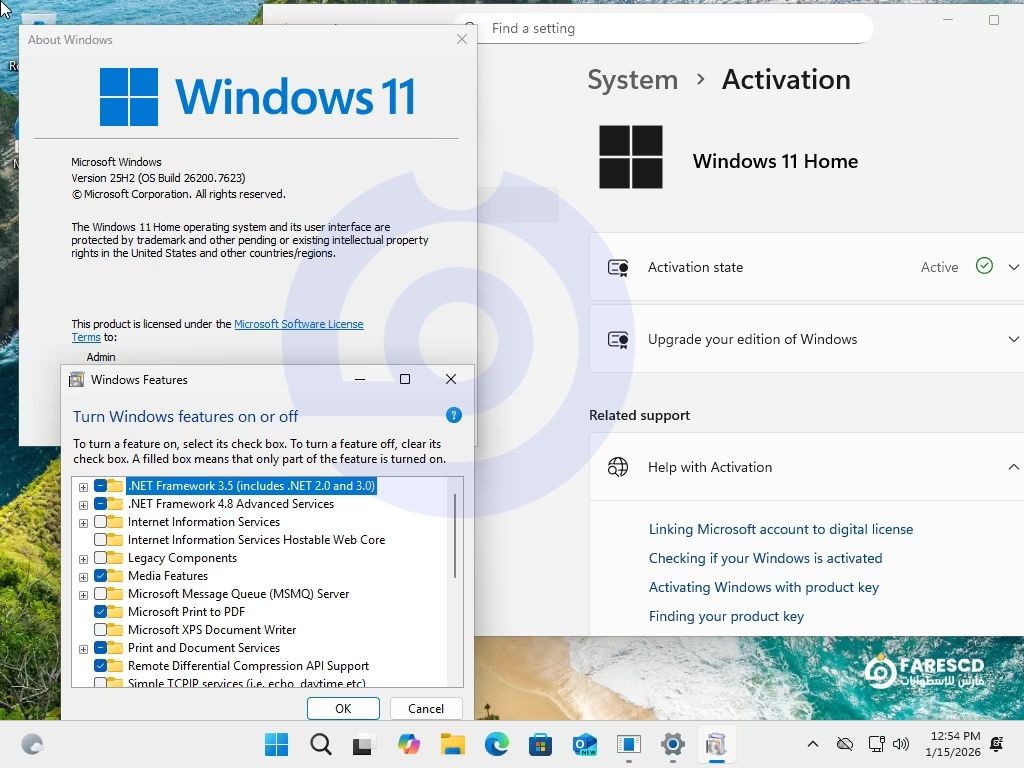Expand .NET Framework 3.5 tree node
The image size is (1024, 768).
pyautogui.click(x=84, y=485)
